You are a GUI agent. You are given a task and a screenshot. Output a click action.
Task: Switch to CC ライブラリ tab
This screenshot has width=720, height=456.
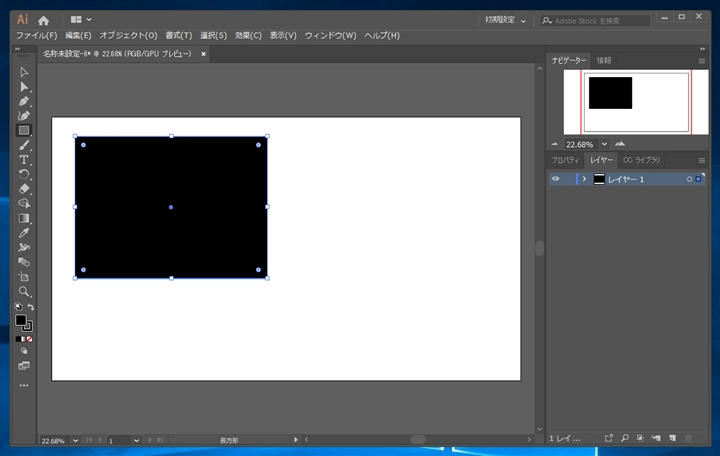(x=641, y=160)
